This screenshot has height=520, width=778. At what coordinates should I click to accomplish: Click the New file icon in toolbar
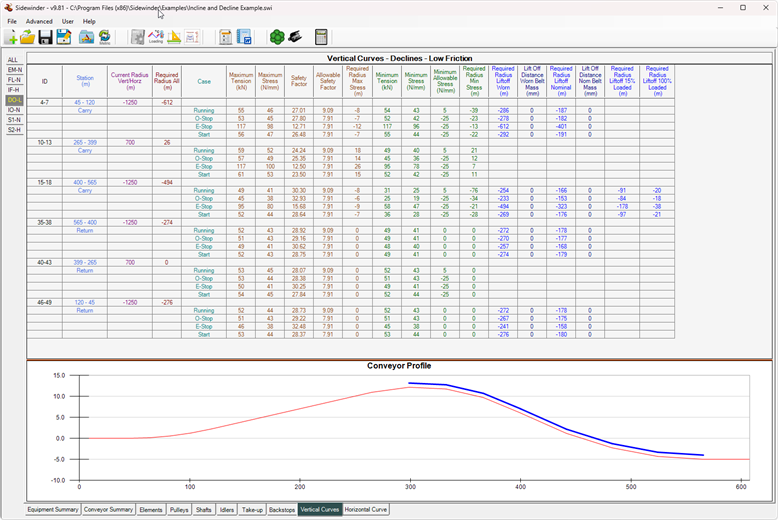click(x=11, y=37)
